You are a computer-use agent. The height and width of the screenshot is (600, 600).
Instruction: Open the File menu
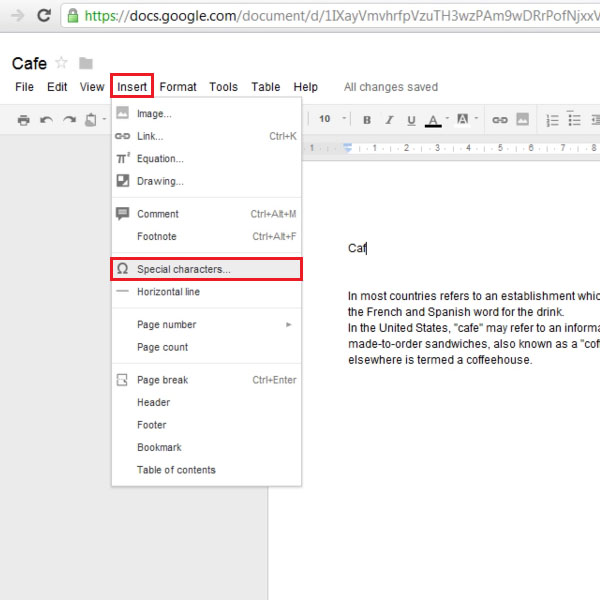tap(24, 87)
